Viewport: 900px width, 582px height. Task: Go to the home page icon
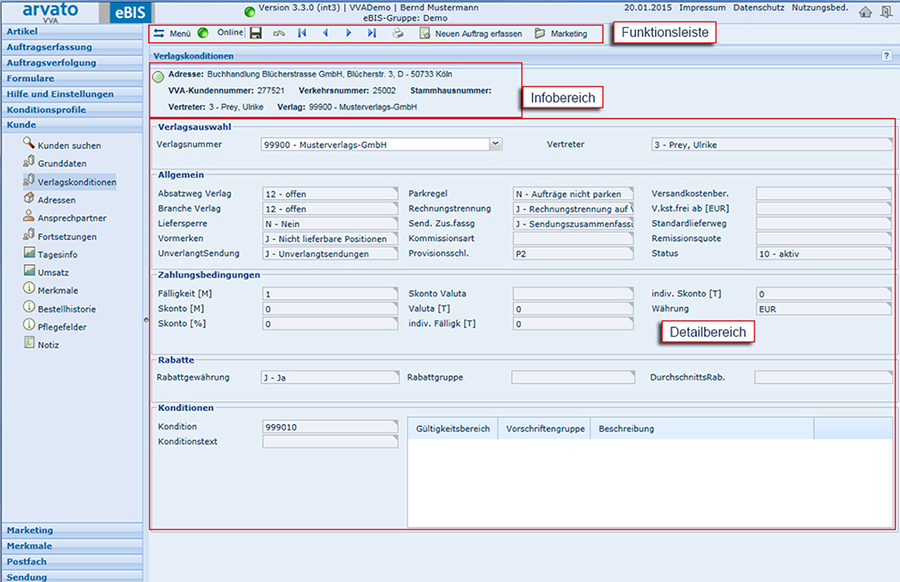click(x=865, y=12)
